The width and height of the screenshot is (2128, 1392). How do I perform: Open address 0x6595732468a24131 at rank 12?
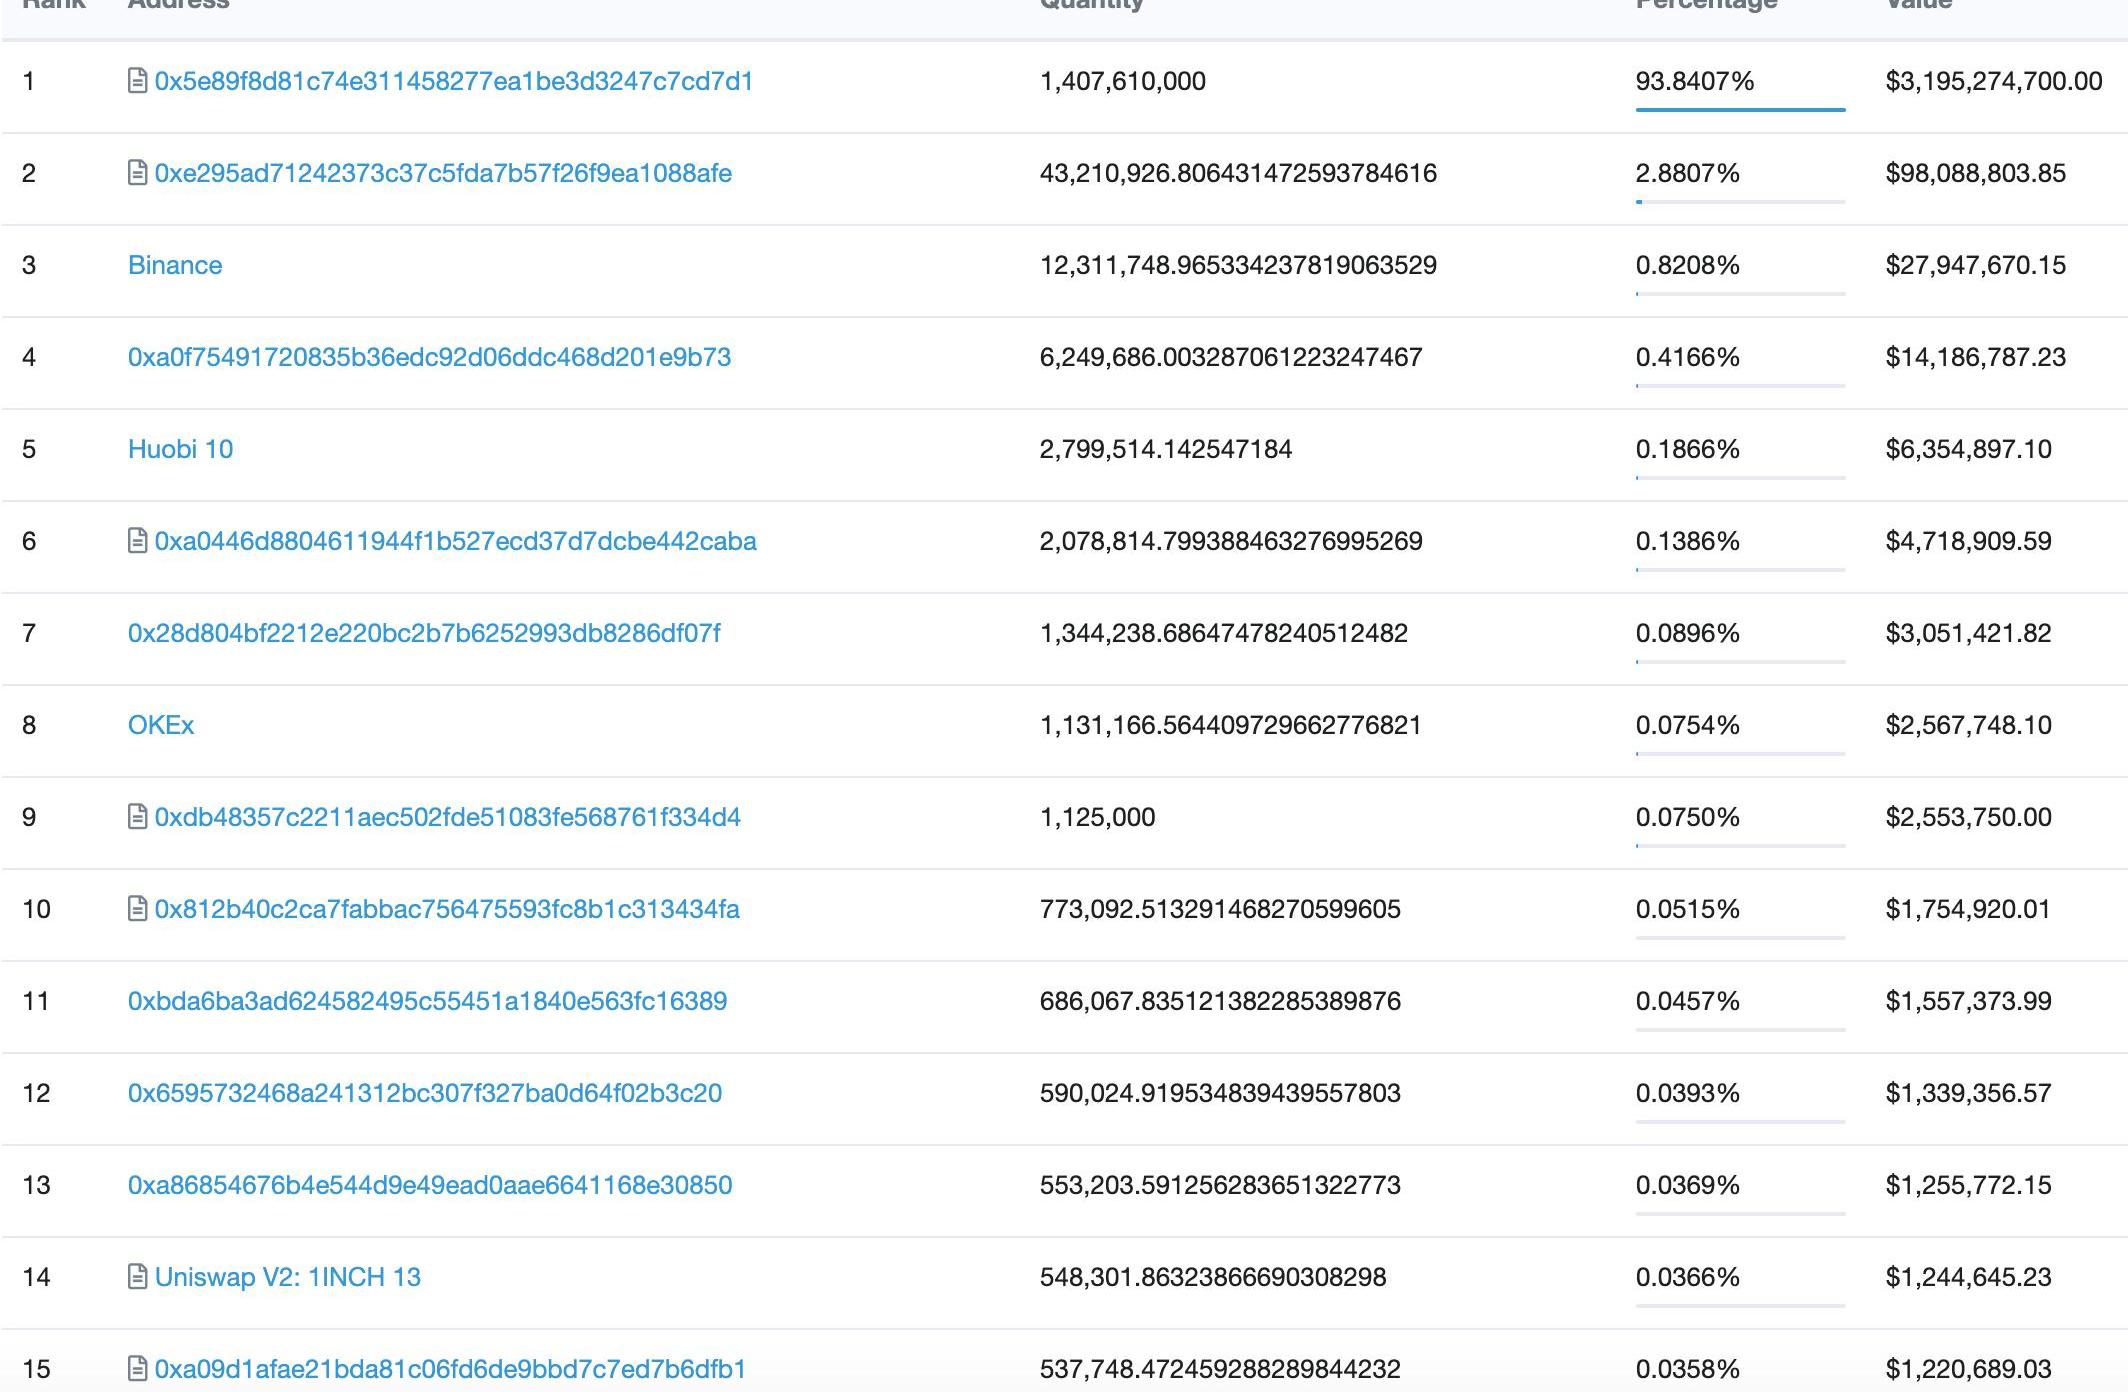point(425,1093)
